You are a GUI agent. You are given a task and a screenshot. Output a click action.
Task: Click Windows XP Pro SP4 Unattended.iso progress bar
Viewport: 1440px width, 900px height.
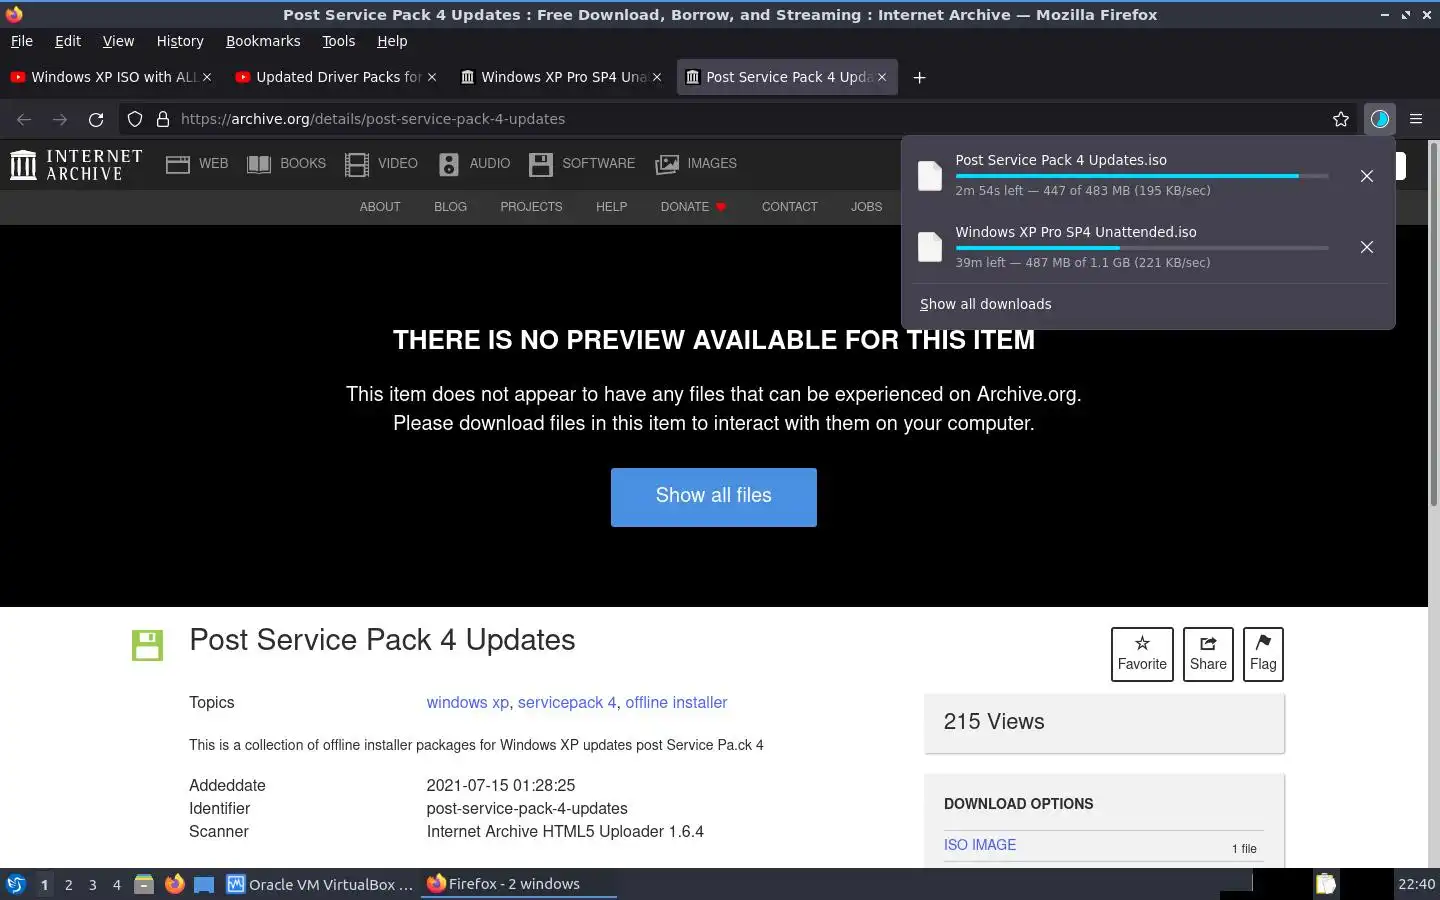coord(1142,248)
